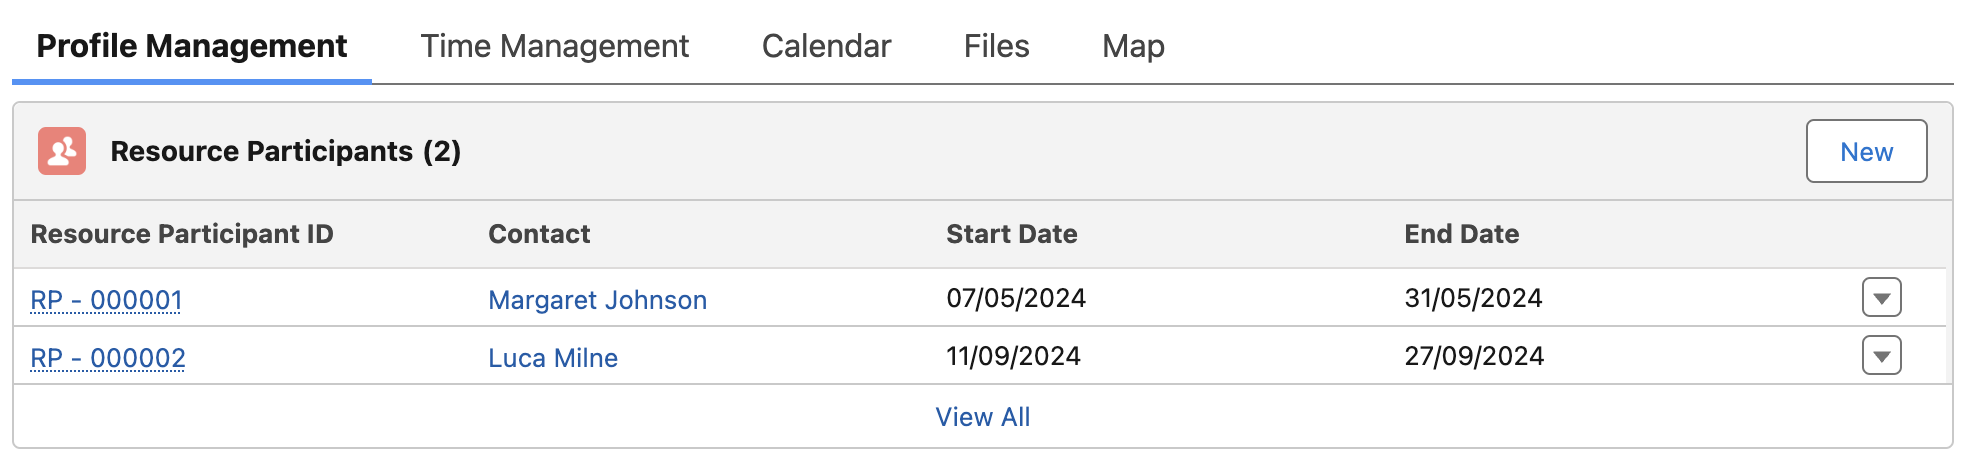Open record RP - 000001
The image size is (1970, 462).
point(106,300)
